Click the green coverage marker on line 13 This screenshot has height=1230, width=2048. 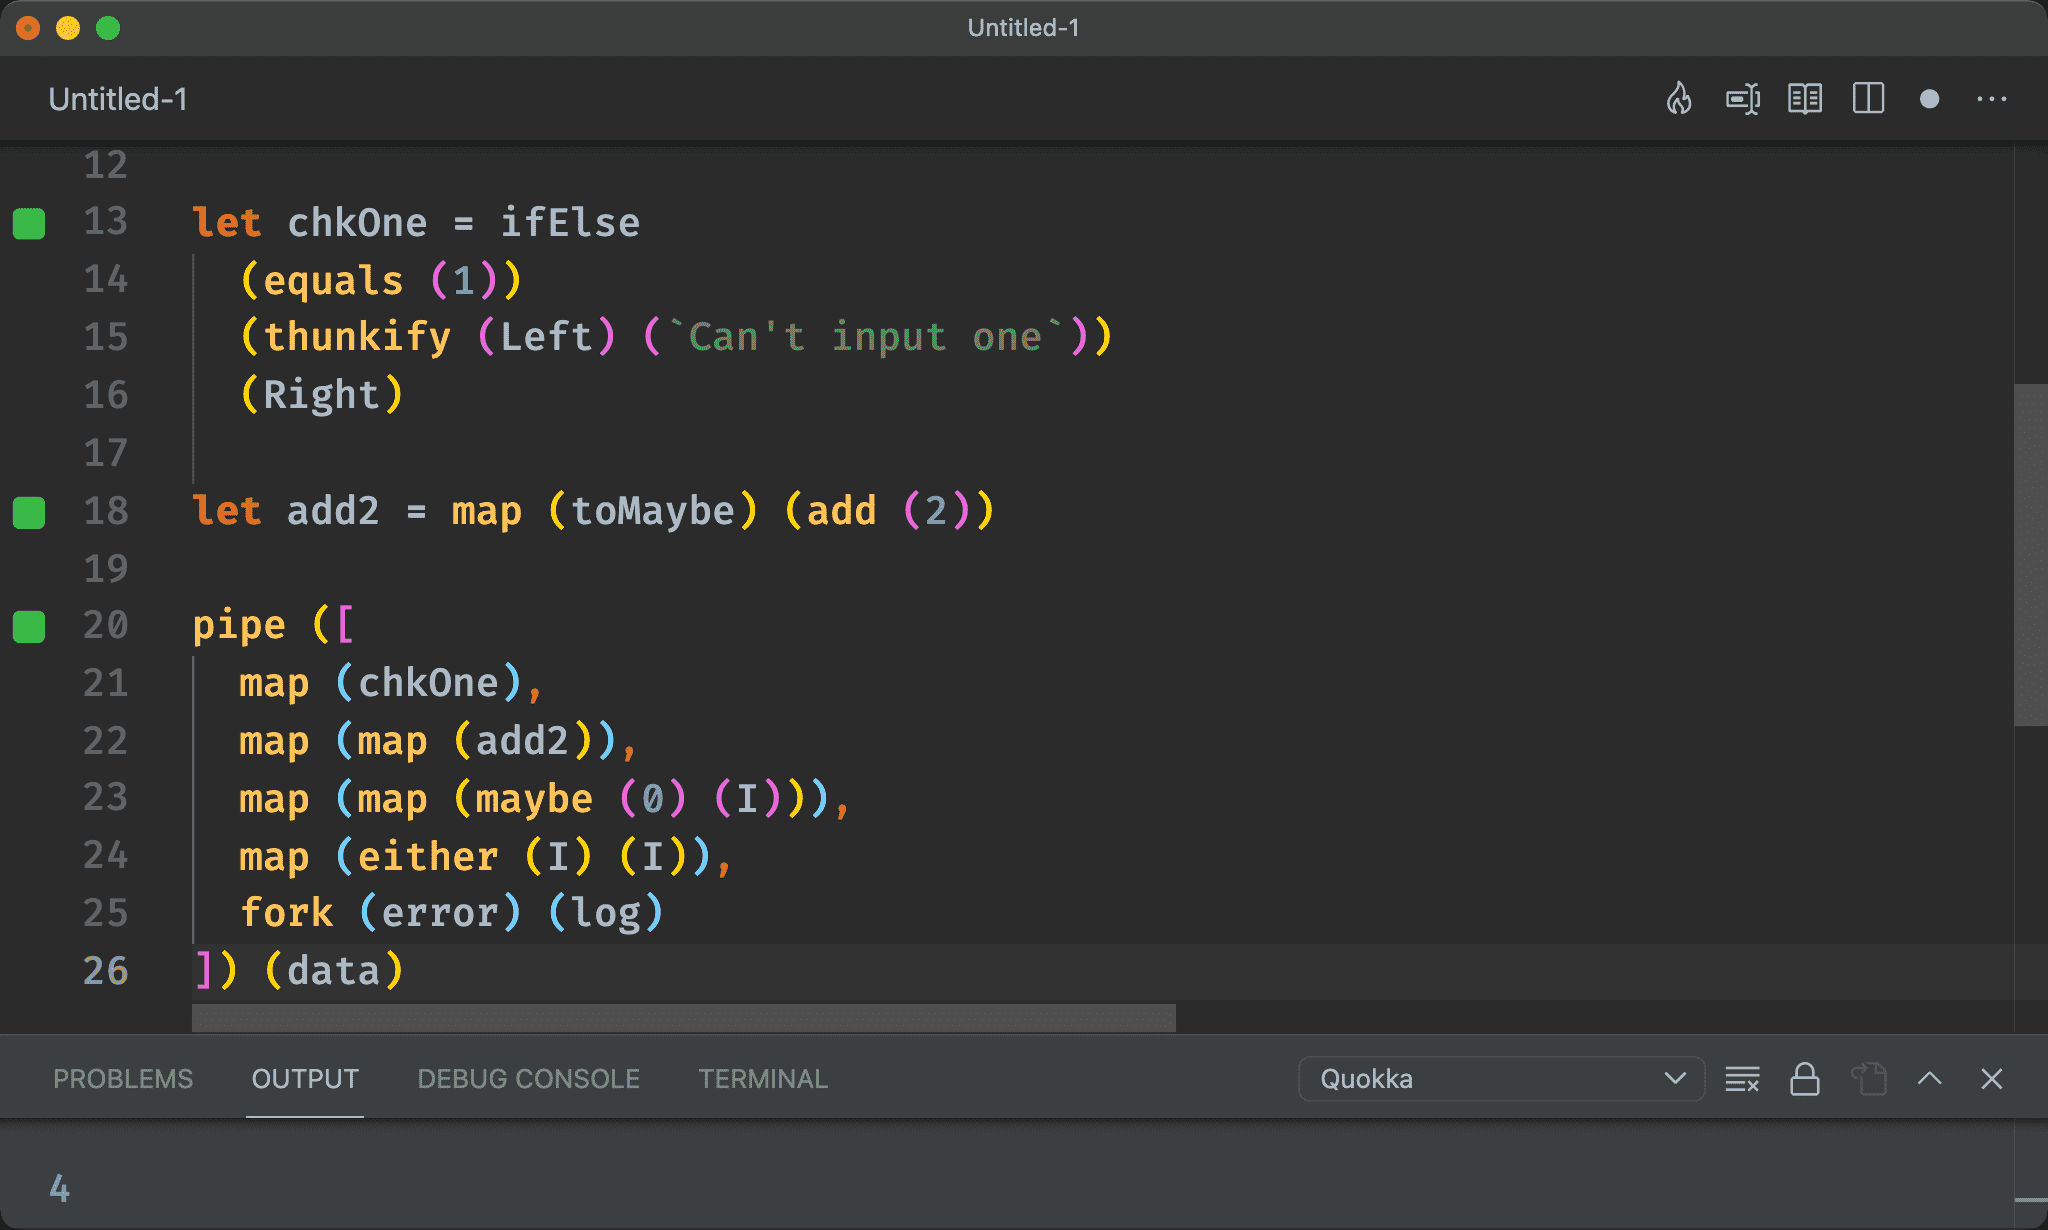click(29, 224)
